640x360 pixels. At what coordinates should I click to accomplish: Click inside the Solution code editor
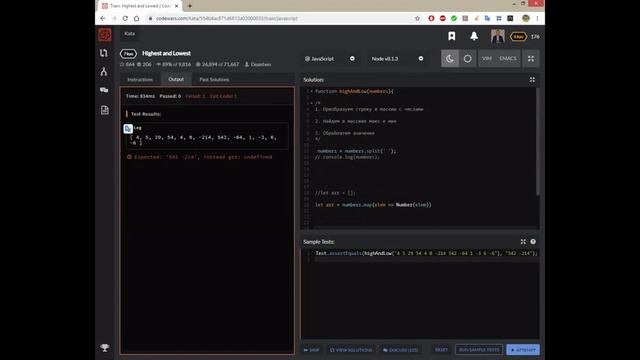point(418,157)
